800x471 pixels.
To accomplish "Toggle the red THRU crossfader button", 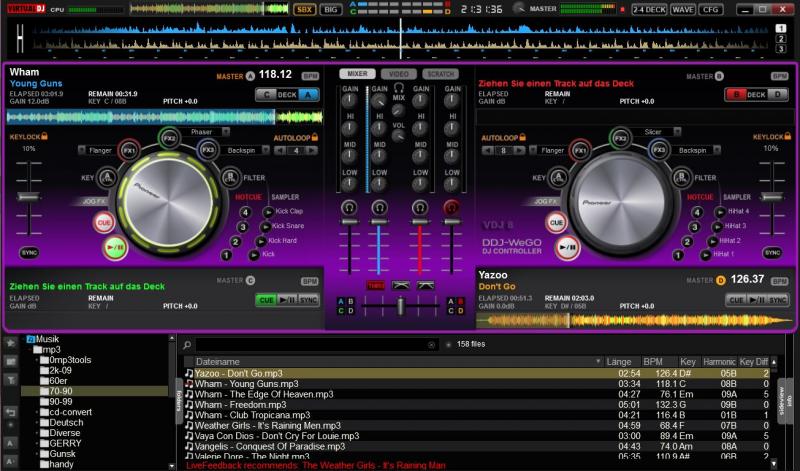I will (x=376, y=286).
